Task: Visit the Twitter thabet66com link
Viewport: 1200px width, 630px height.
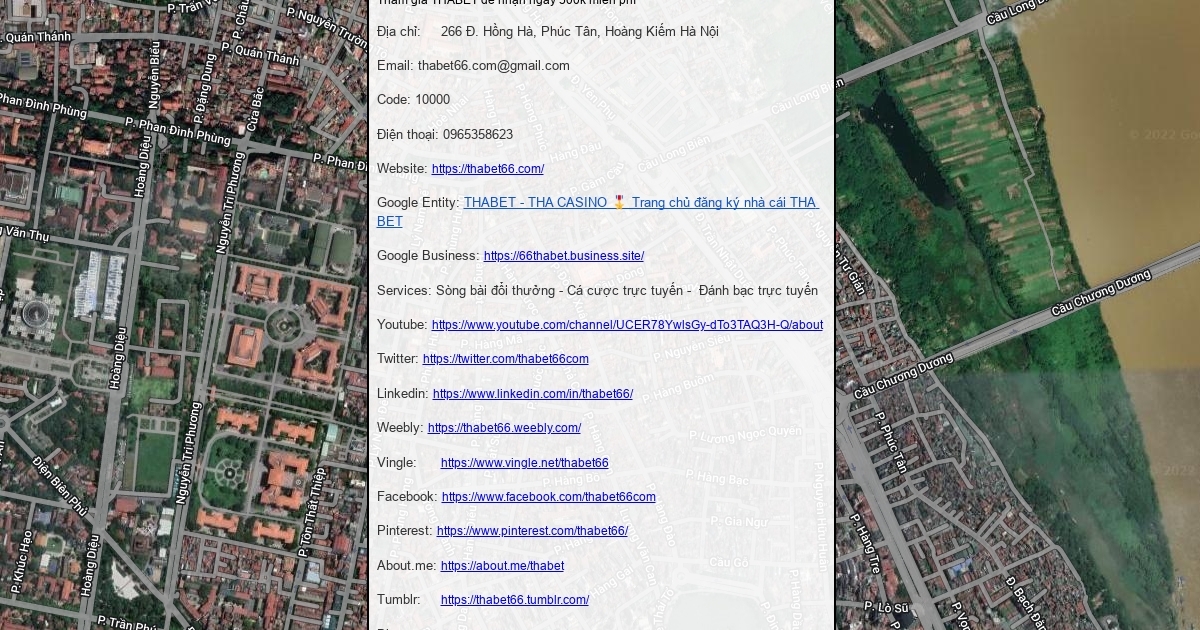Action: (x=505, y=359)
